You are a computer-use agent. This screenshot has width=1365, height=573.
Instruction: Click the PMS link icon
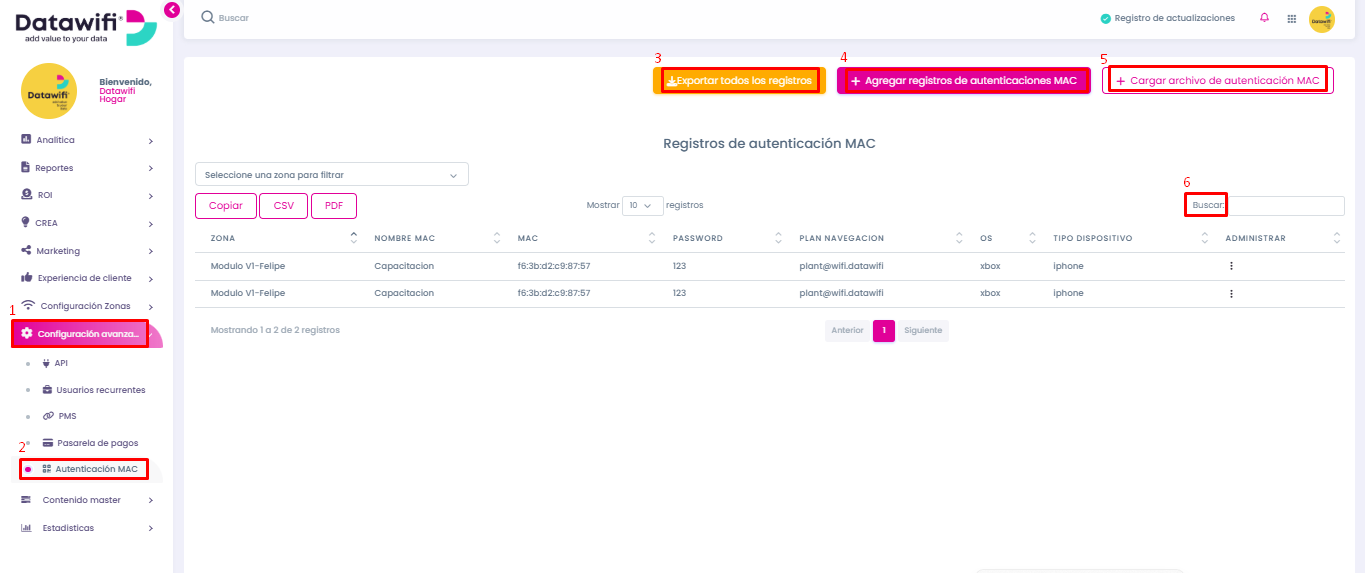coord(48,416)
